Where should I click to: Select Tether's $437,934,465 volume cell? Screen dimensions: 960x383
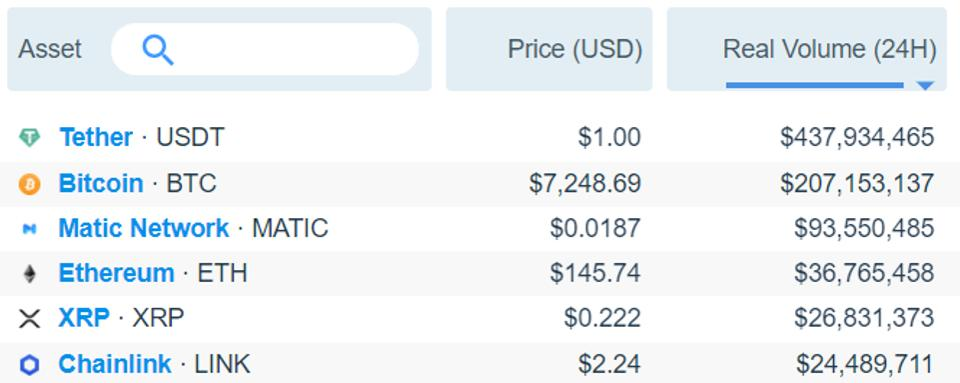point(857,137)
